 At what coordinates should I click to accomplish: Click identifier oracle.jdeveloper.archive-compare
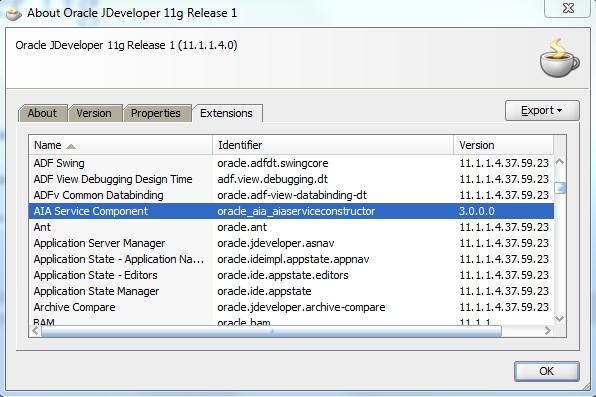(301, 307)
